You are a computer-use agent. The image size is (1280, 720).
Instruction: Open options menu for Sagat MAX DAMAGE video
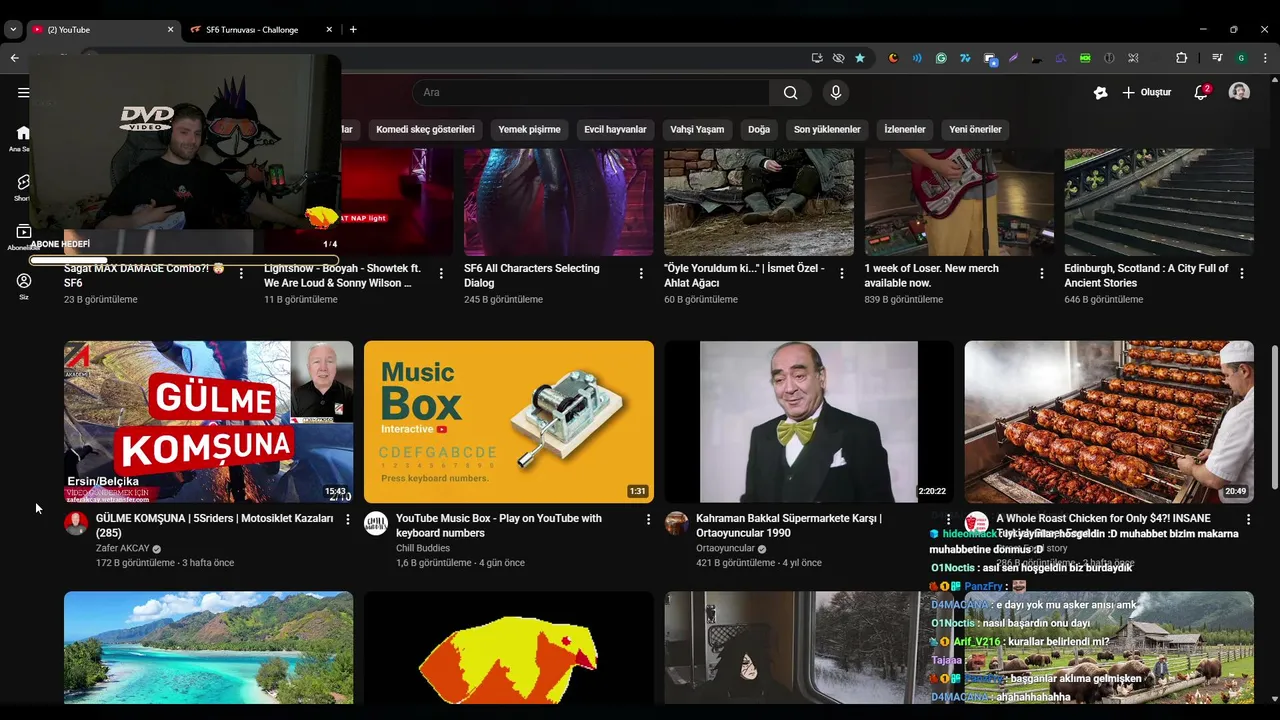pos(241,273)
